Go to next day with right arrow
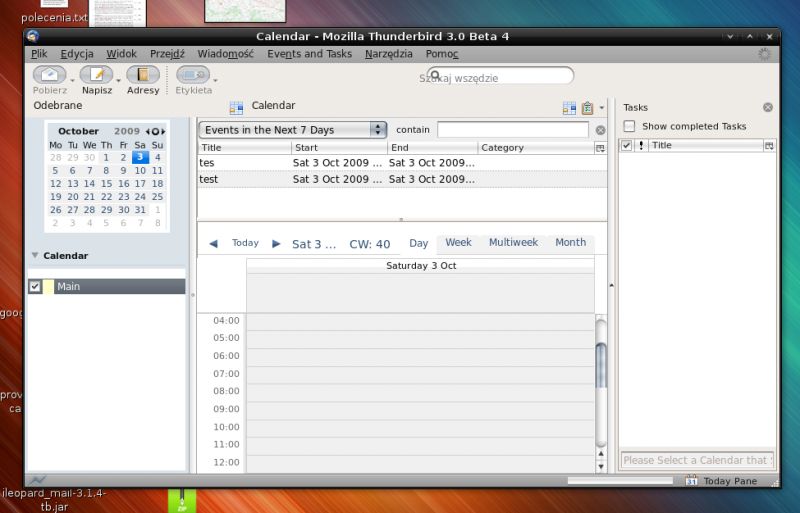The height and width of the screenshot is (513, 800). click(276, 243)
